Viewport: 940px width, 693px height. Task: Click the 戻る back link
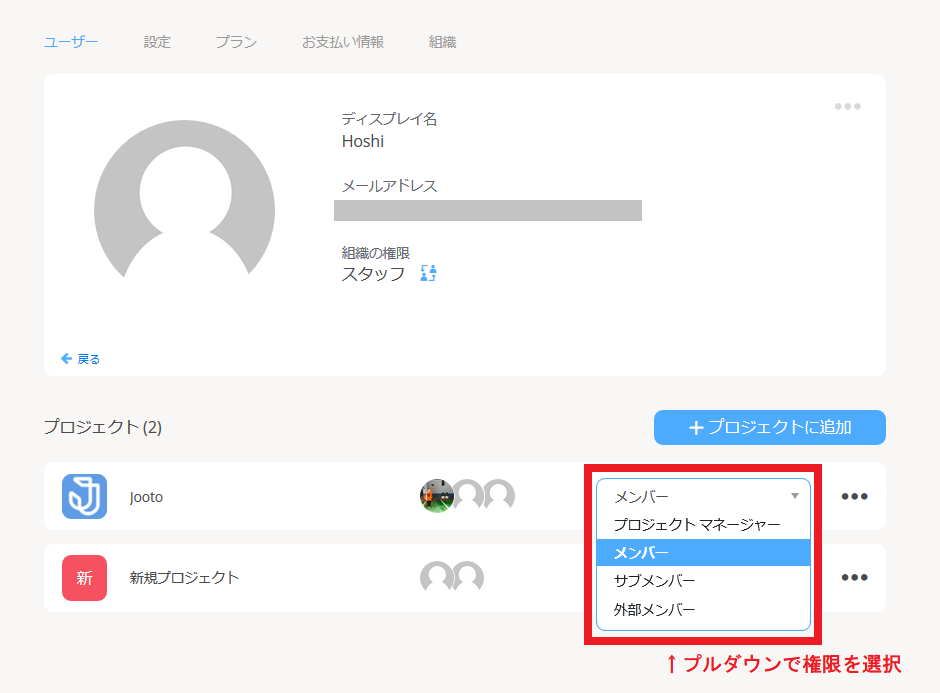81,359
